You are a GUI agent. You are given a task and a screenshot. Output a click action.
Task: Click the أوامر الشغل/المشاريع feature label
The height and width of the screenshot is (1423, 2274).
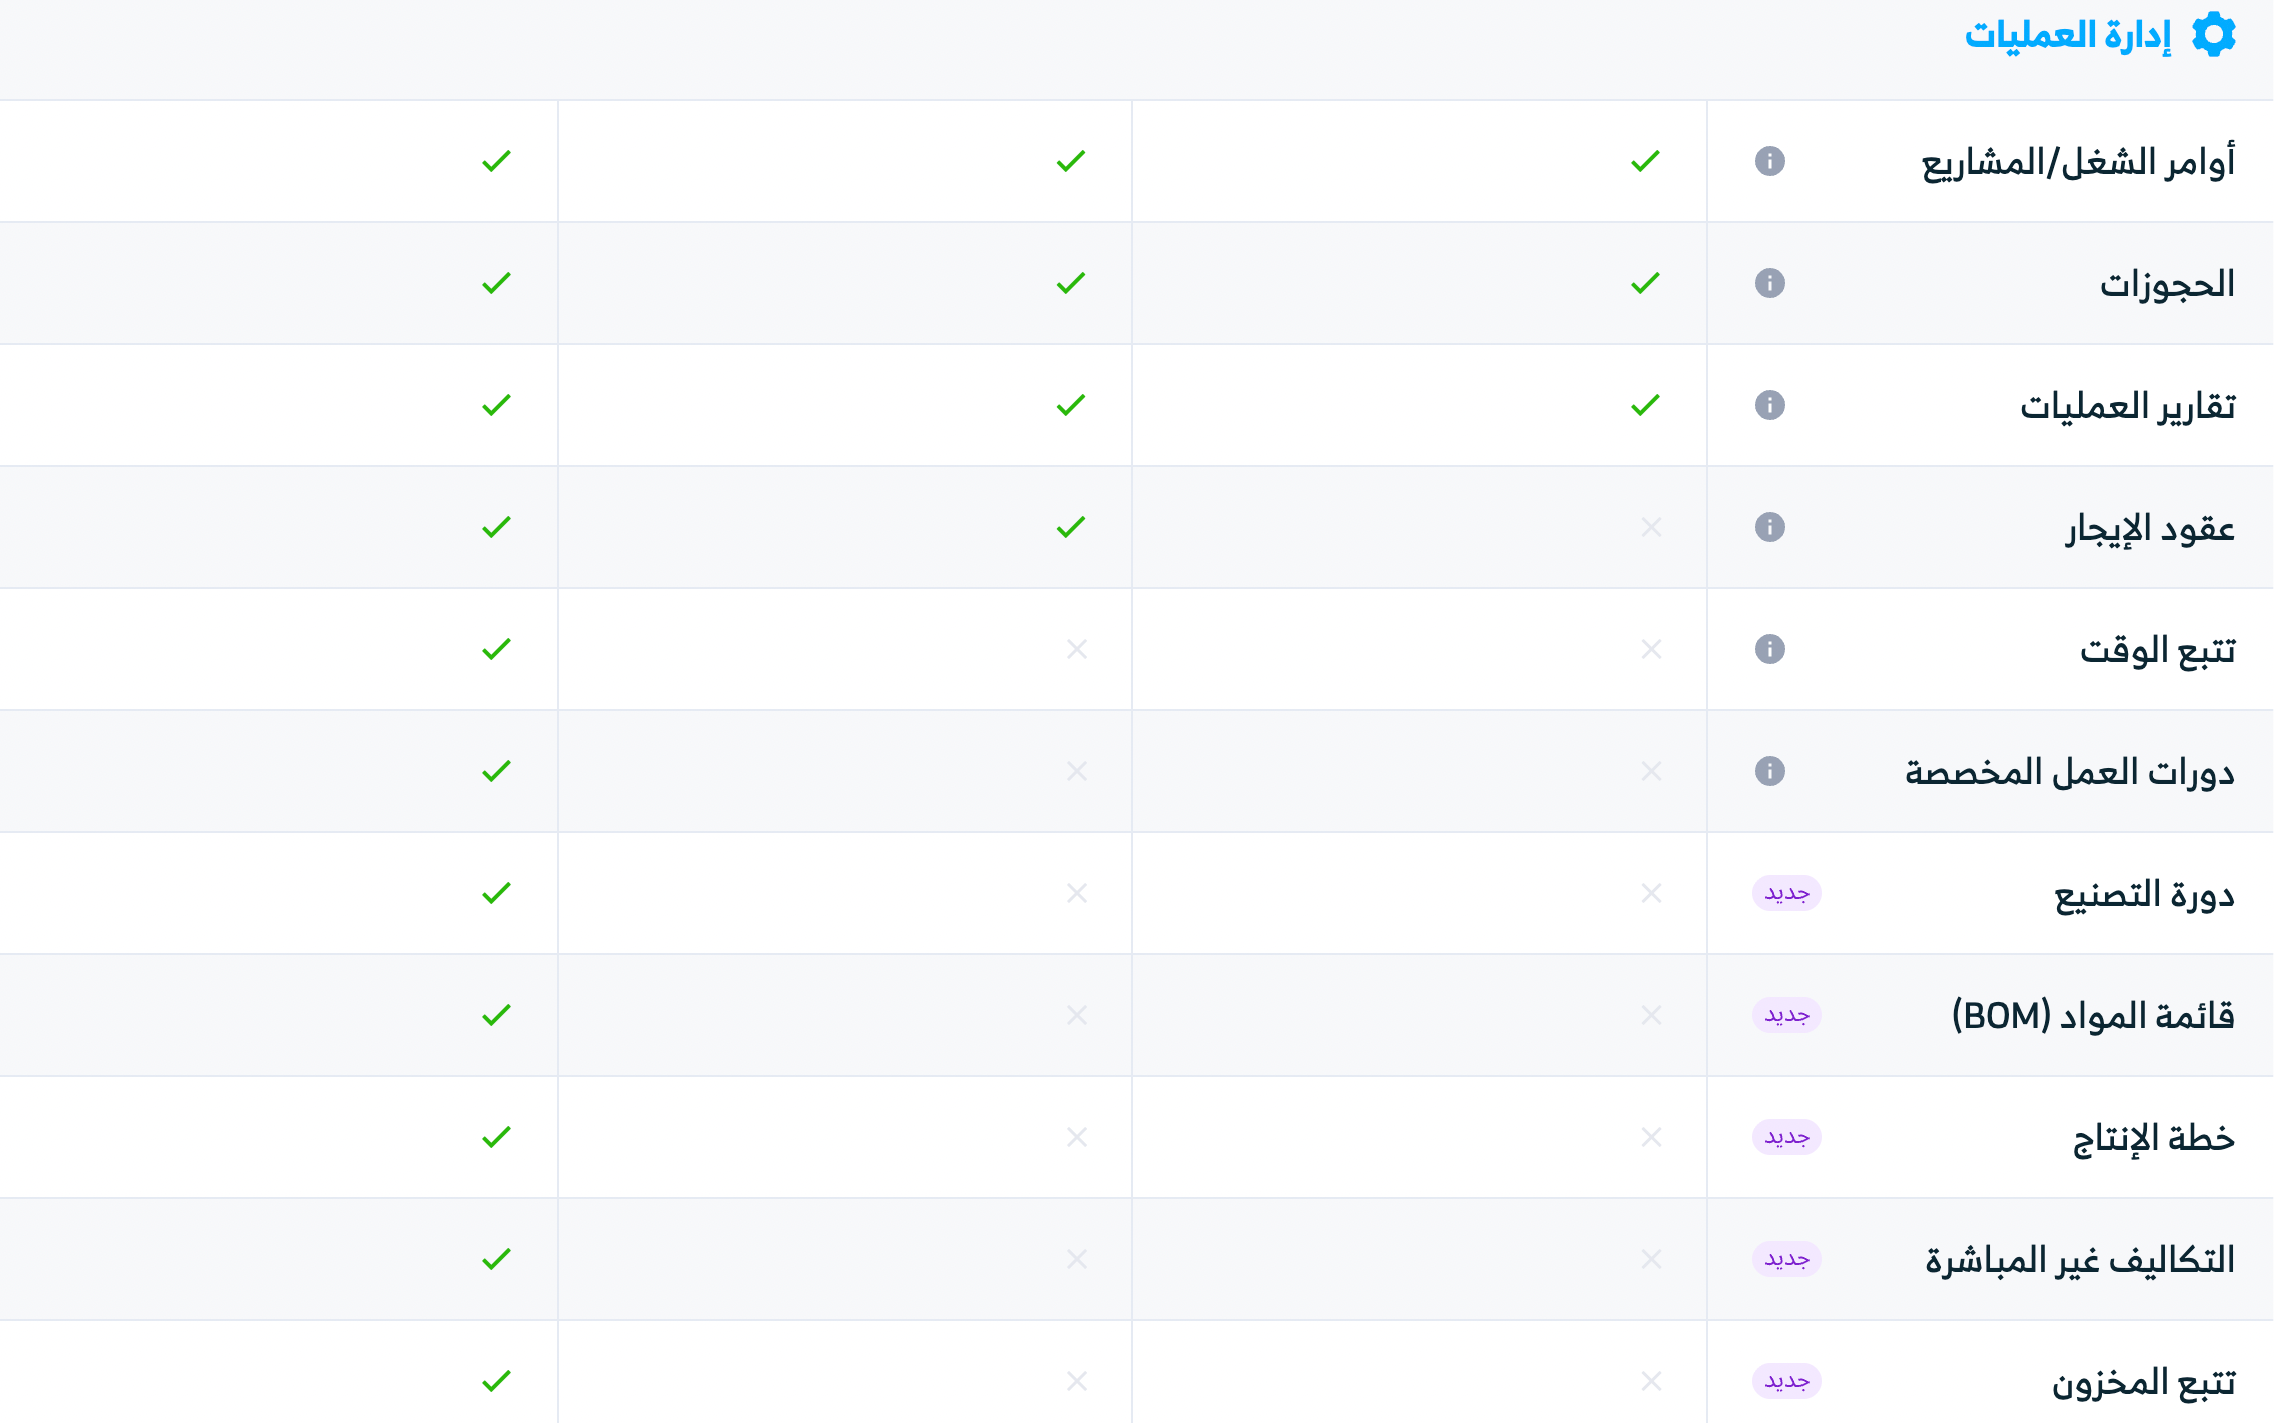pyautogui.click(x=2078, y=162)
